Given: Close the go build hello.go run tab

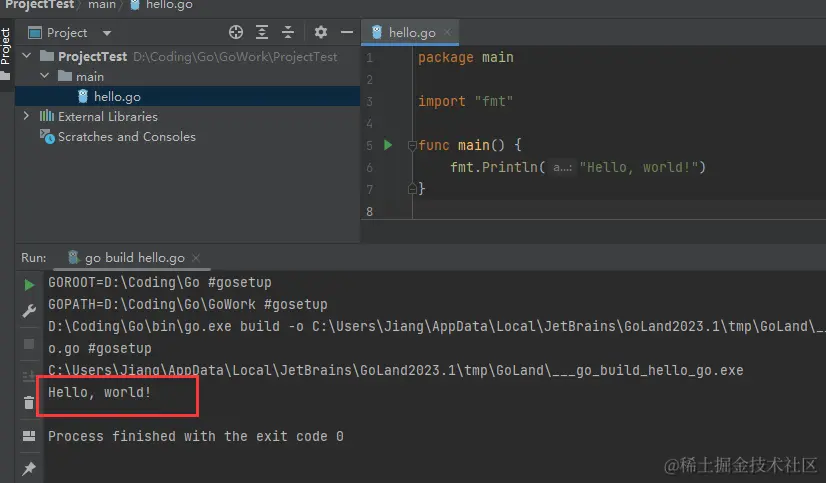Looking at the screenshot, I should point(196,258).
